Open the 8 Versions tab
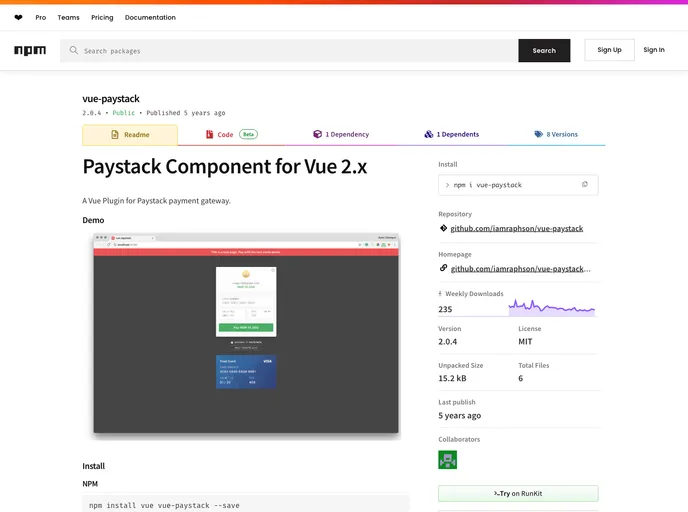 click(x=556, y=134)
